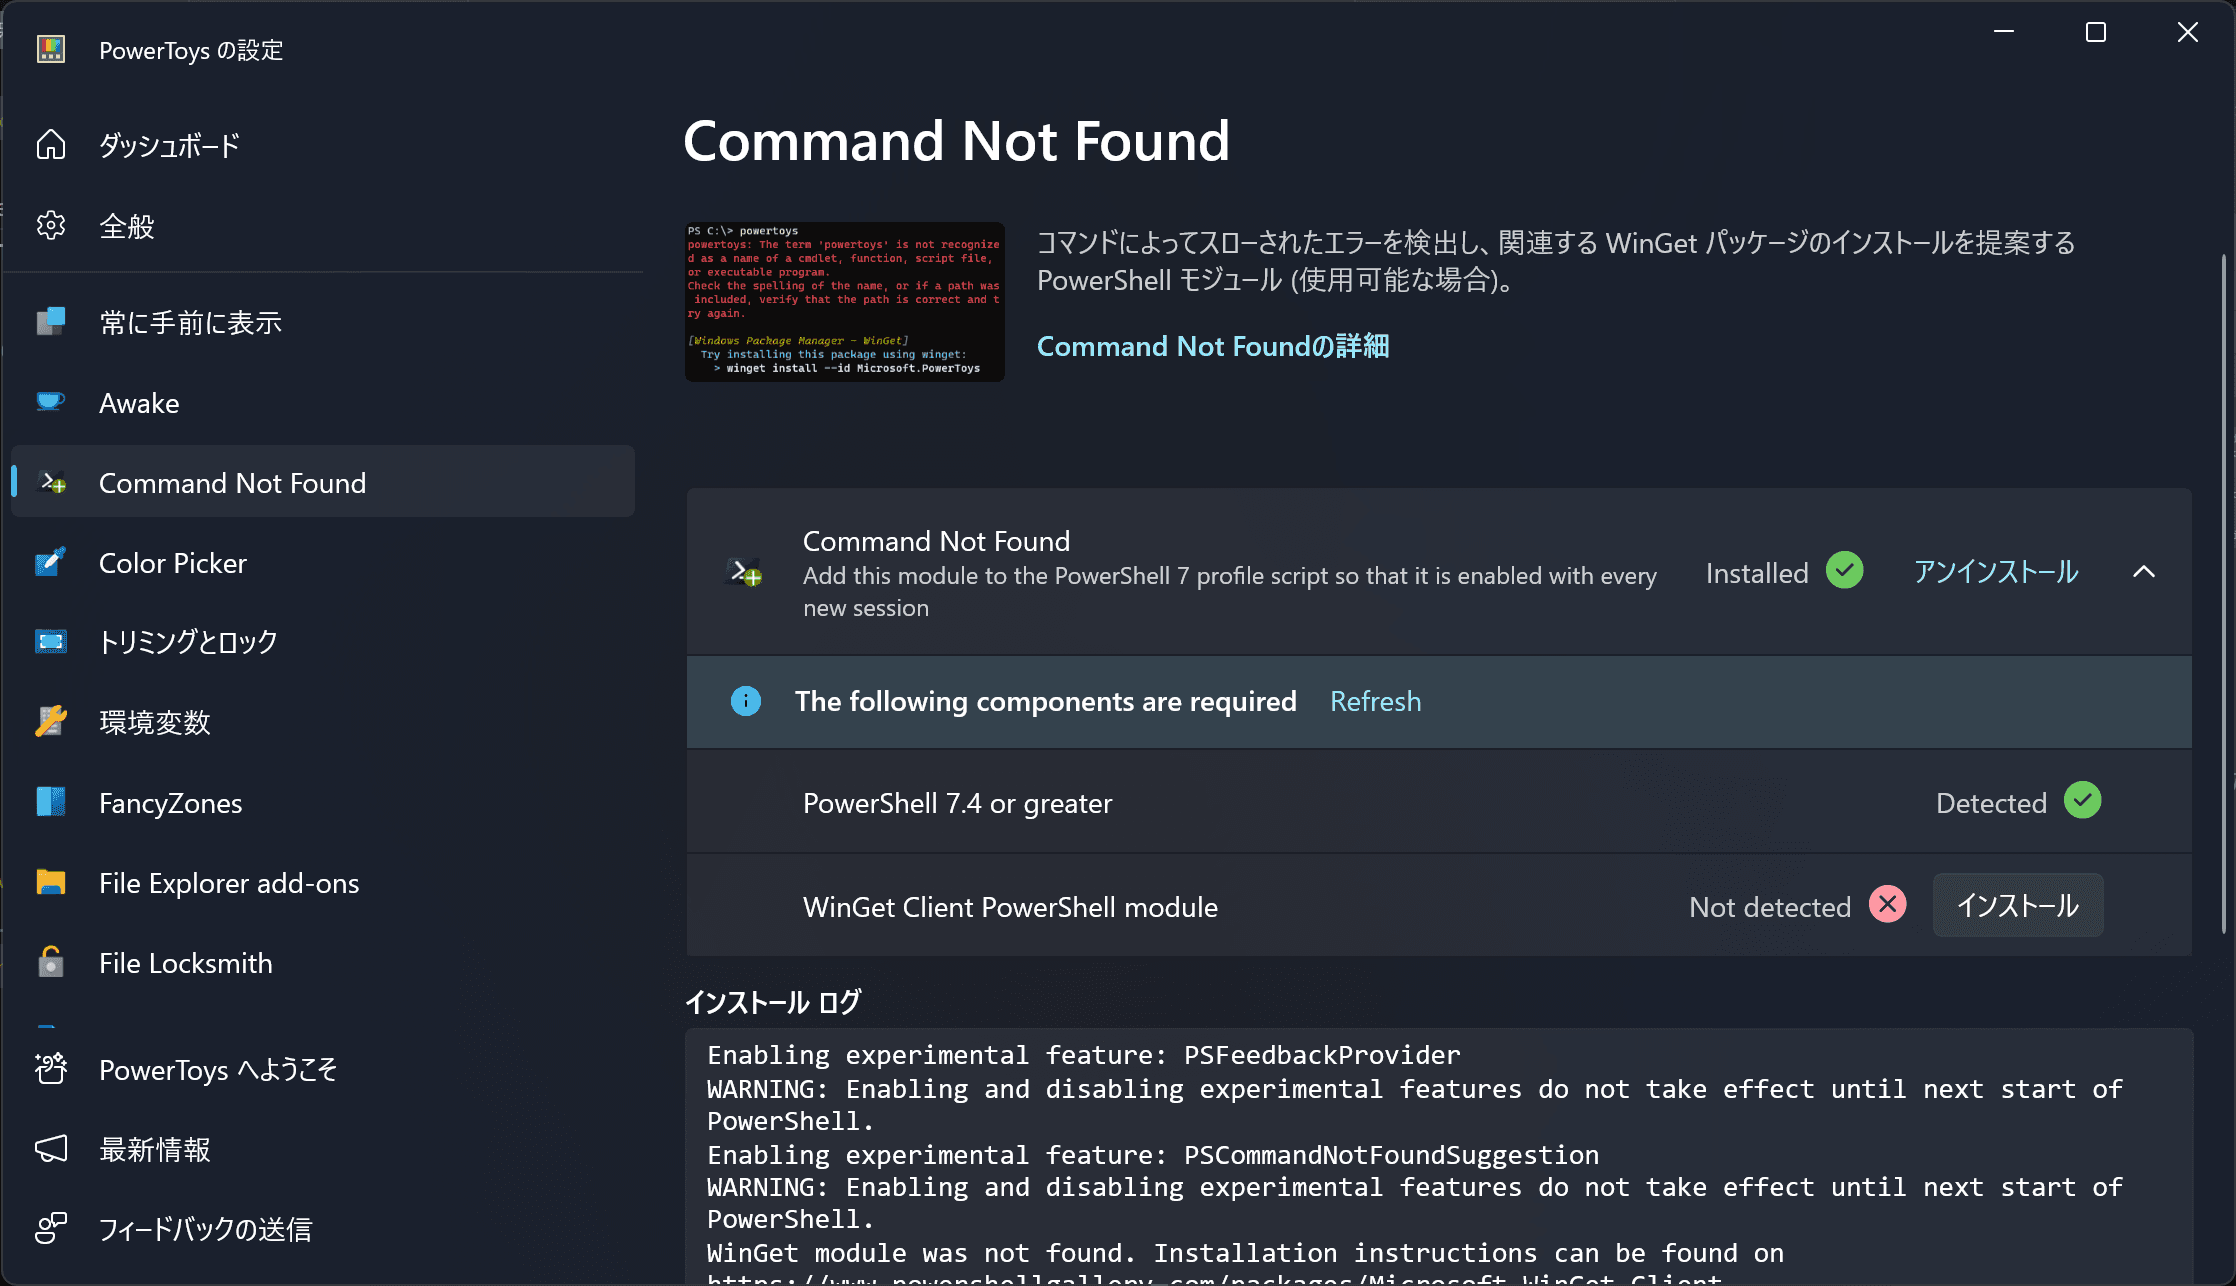Open the ダッシュボード home icon
This screenshot has height=1286, width=2236.
51,145
